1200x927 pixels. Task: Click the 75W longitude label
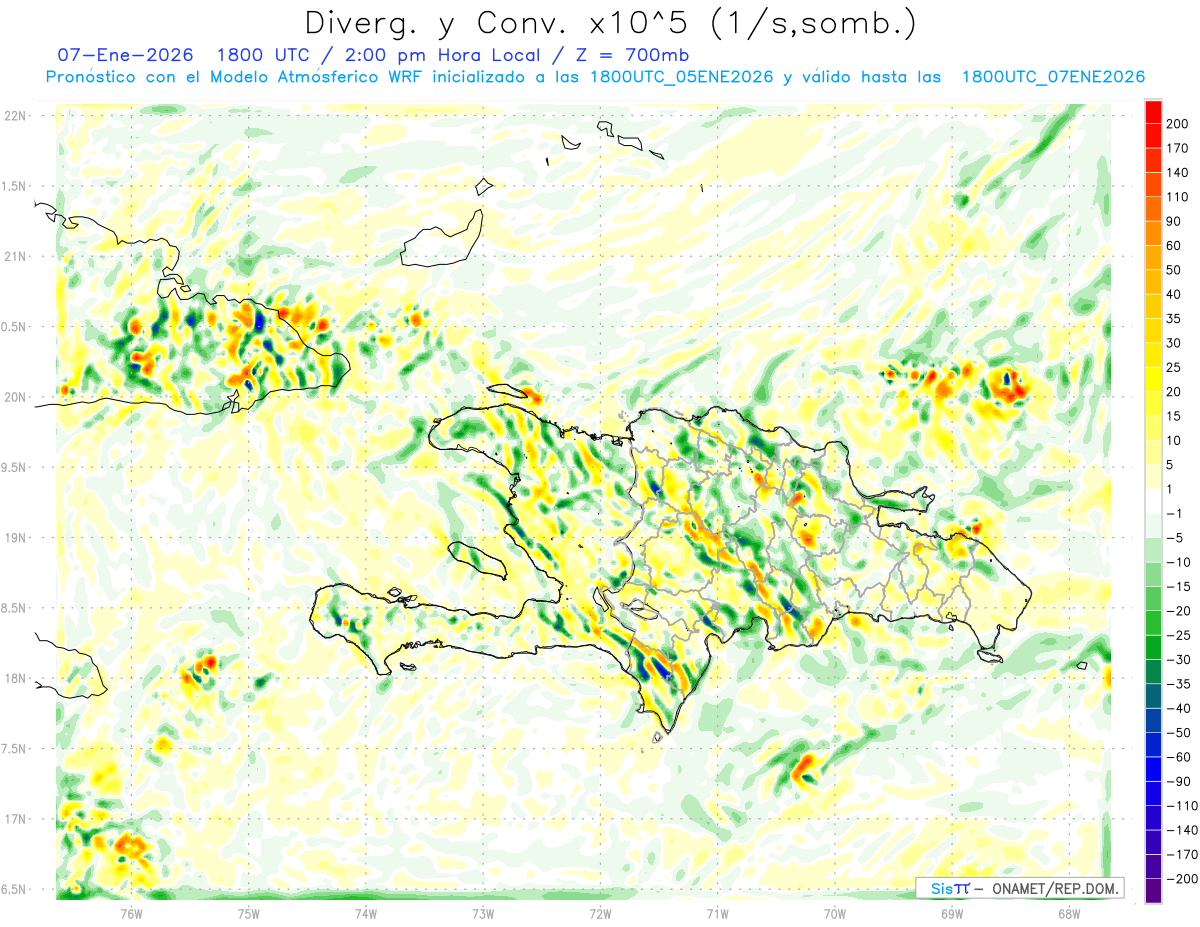(x=249, y=914)
